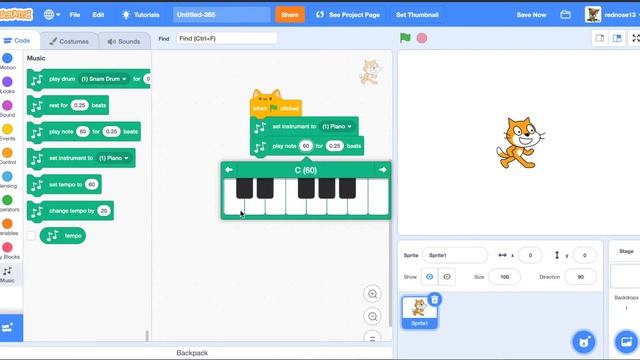The height and width of the screenshot is (360, 640).
Task: Click Set Thumbnail button
Action: pyautogui.click(x=417, y=15)
